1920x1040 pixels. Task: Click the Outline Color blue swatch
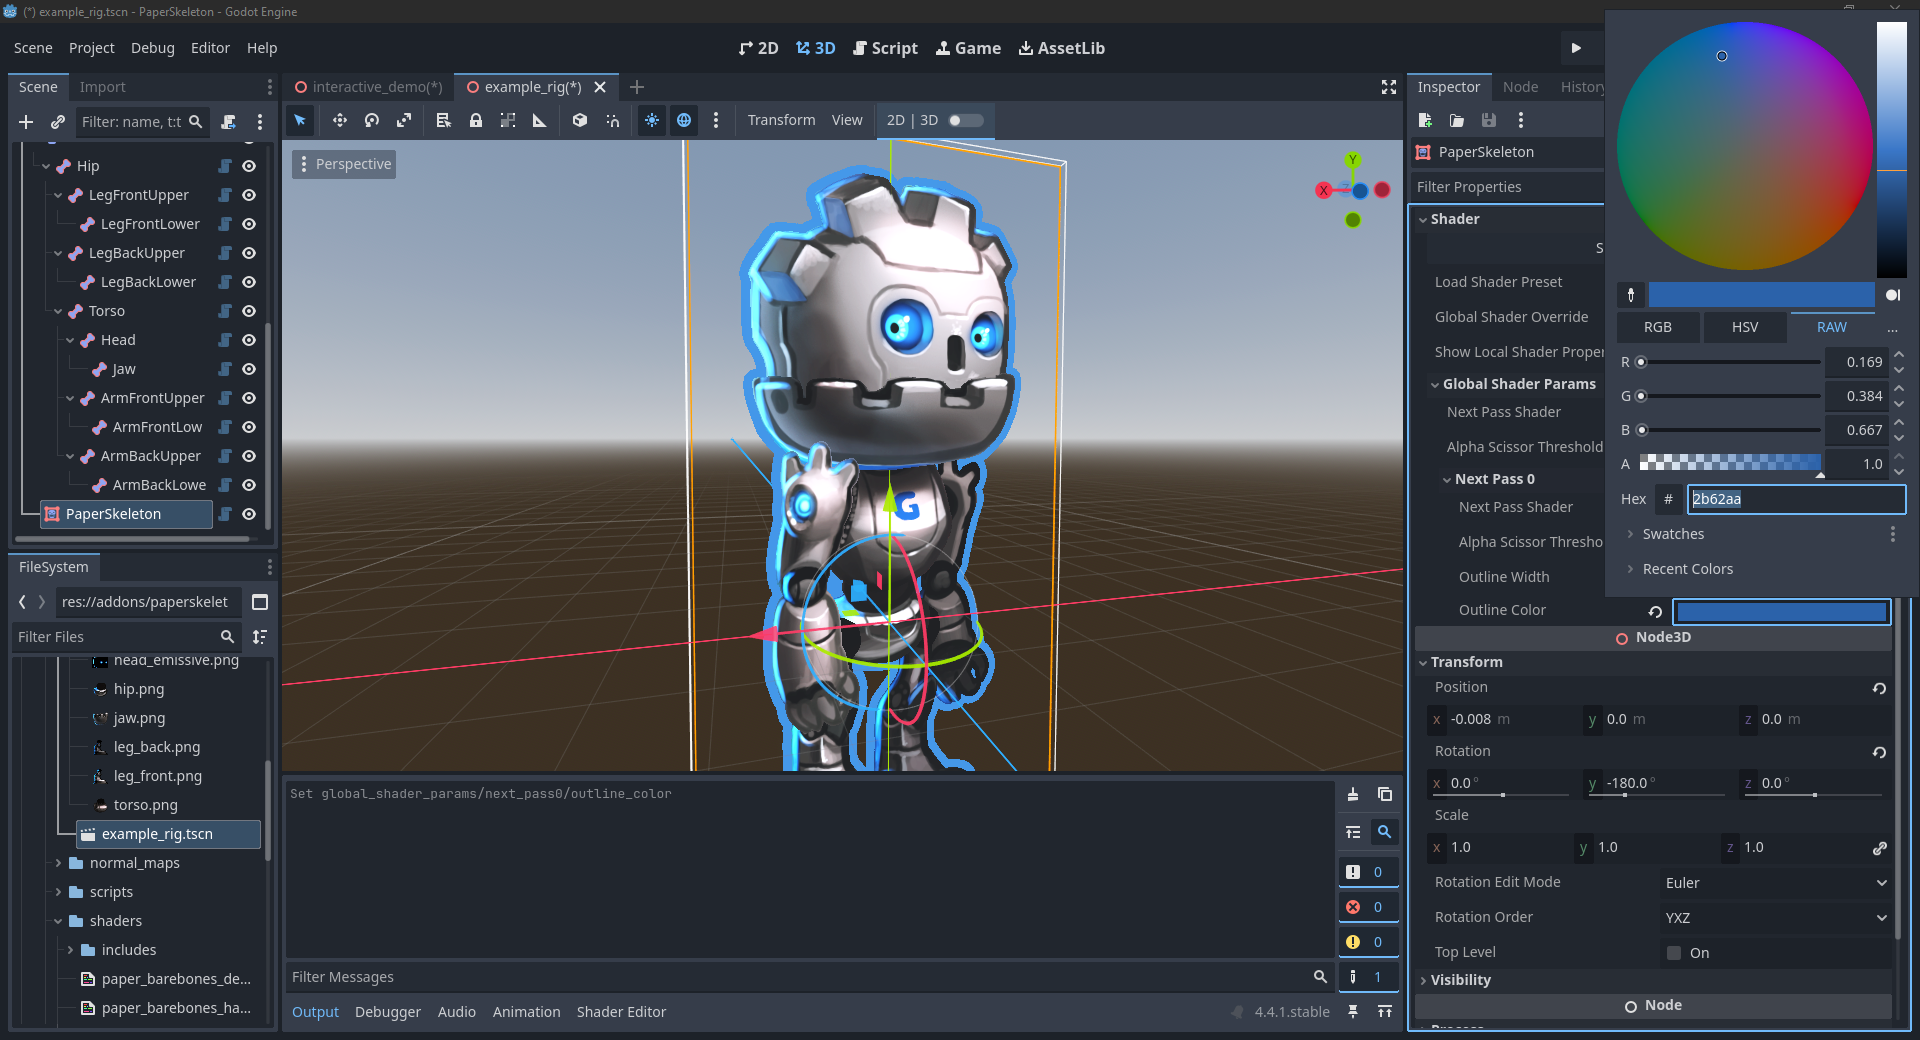pos(1782,611)
